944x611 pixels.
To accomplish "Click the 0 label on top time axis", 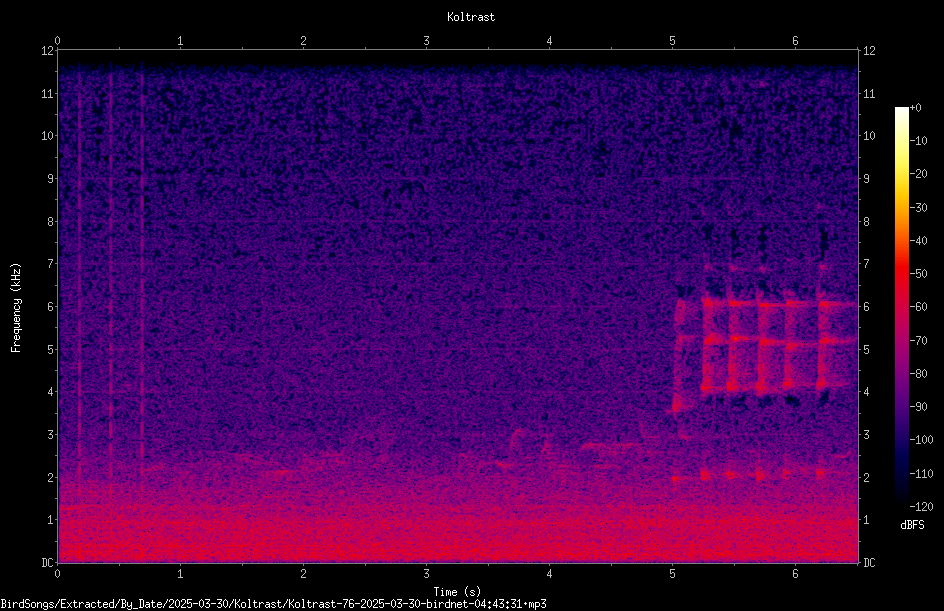I will 57,41.
